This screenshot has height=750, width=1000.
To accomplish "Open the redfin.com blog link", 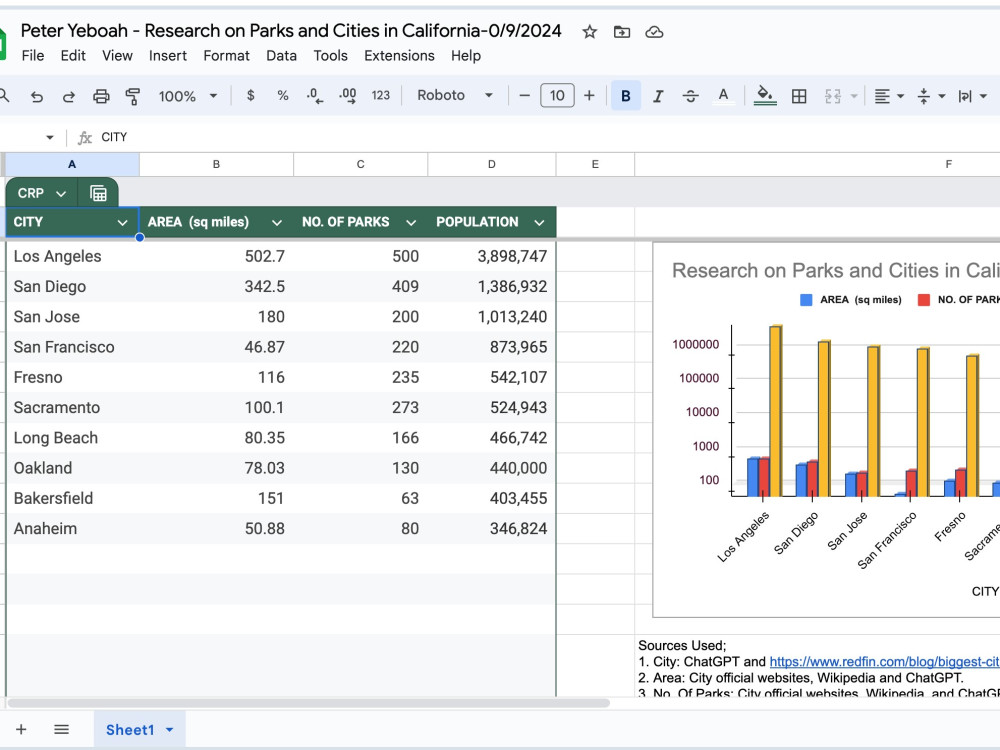I will click(x=885, y=662).
